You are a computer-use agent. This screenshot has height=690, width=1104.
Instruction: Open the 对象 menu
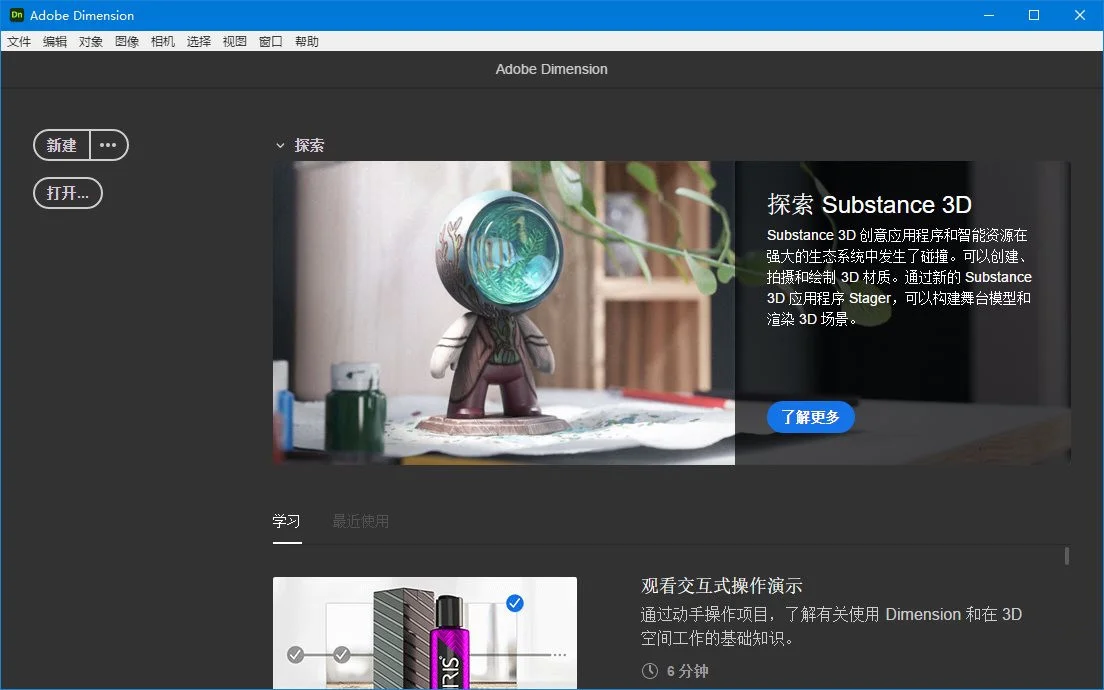90,41
